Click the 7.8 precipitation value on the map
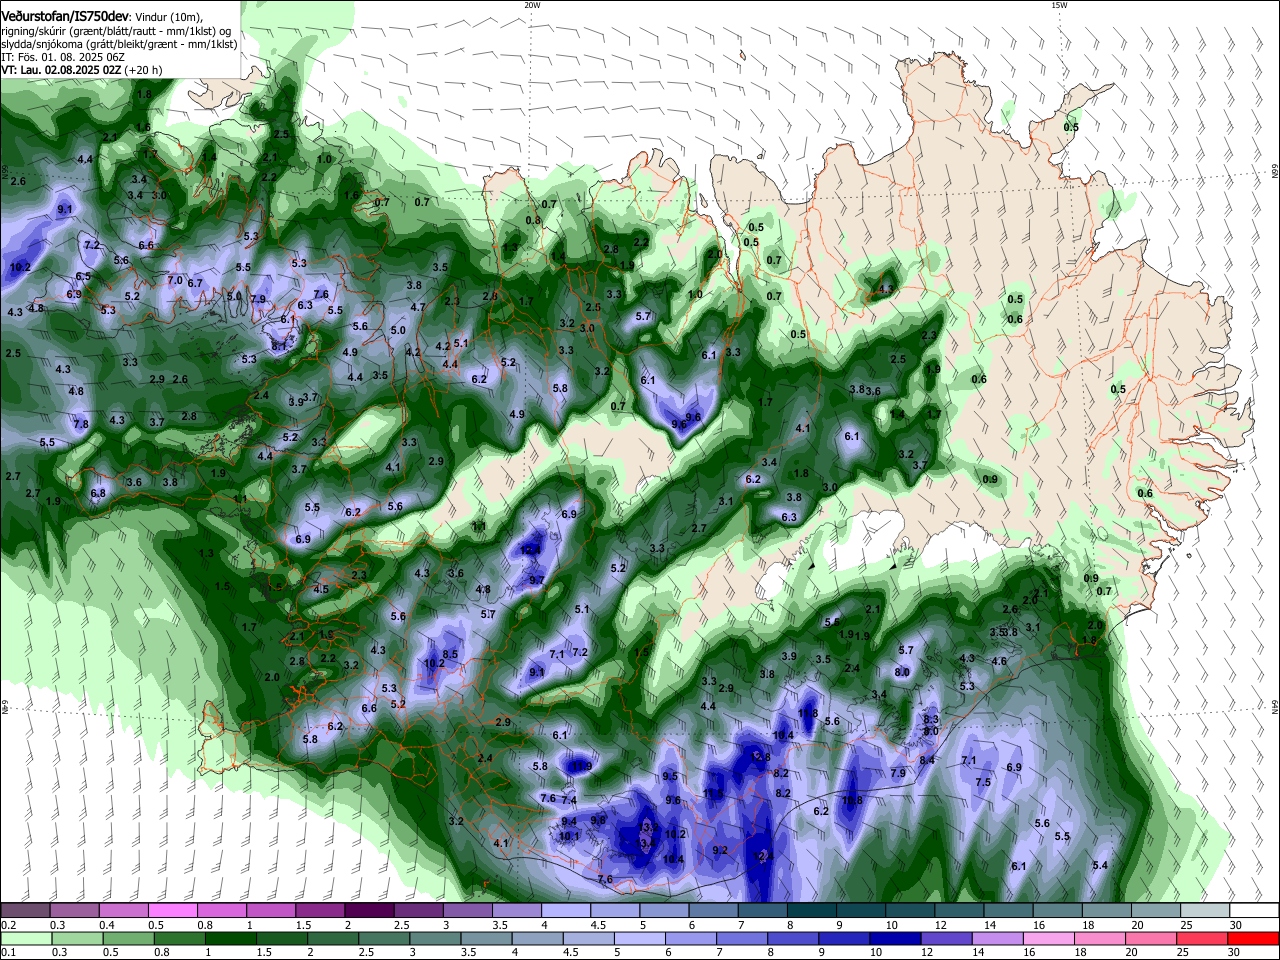Viewport: 1280px width, 960px height. [x=81, y=424]
